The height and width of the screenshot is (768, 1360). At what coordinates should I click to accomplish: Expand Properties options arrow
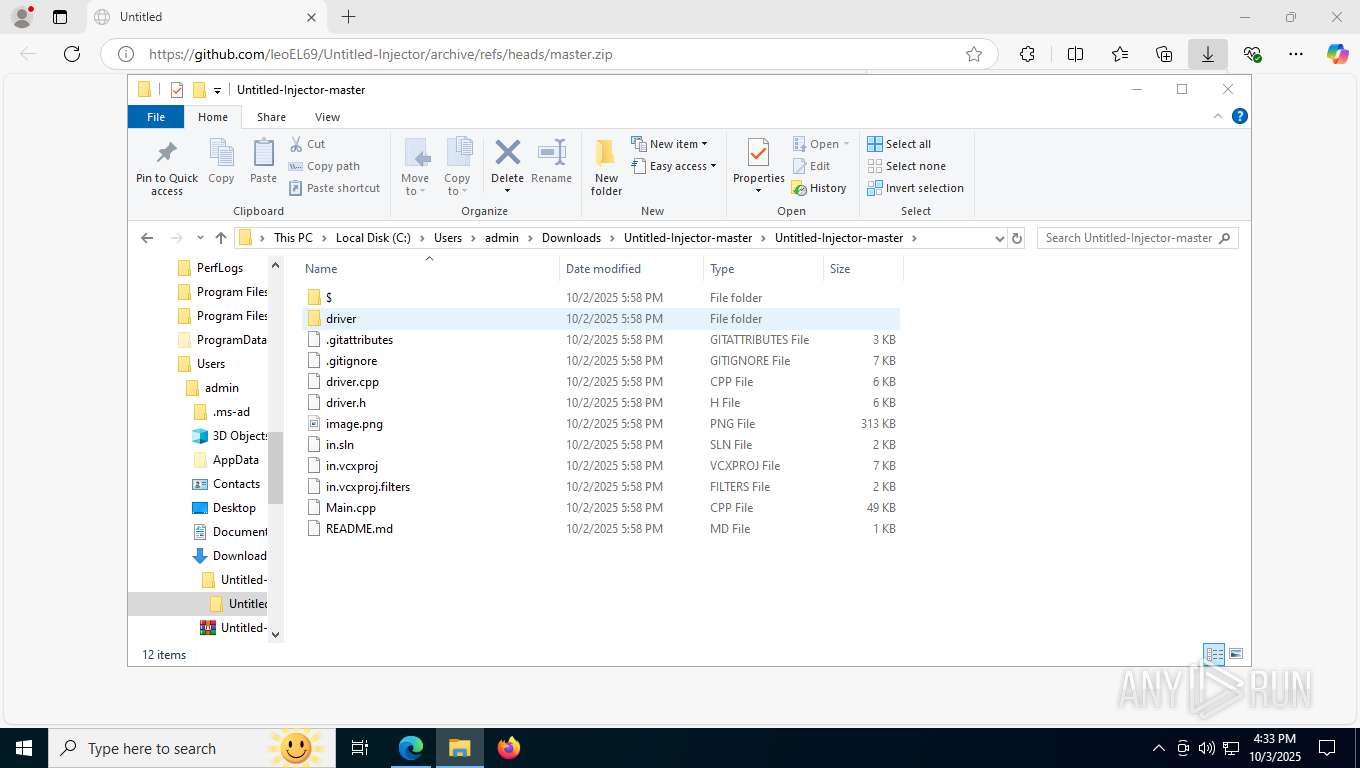(x=758, y=191)
